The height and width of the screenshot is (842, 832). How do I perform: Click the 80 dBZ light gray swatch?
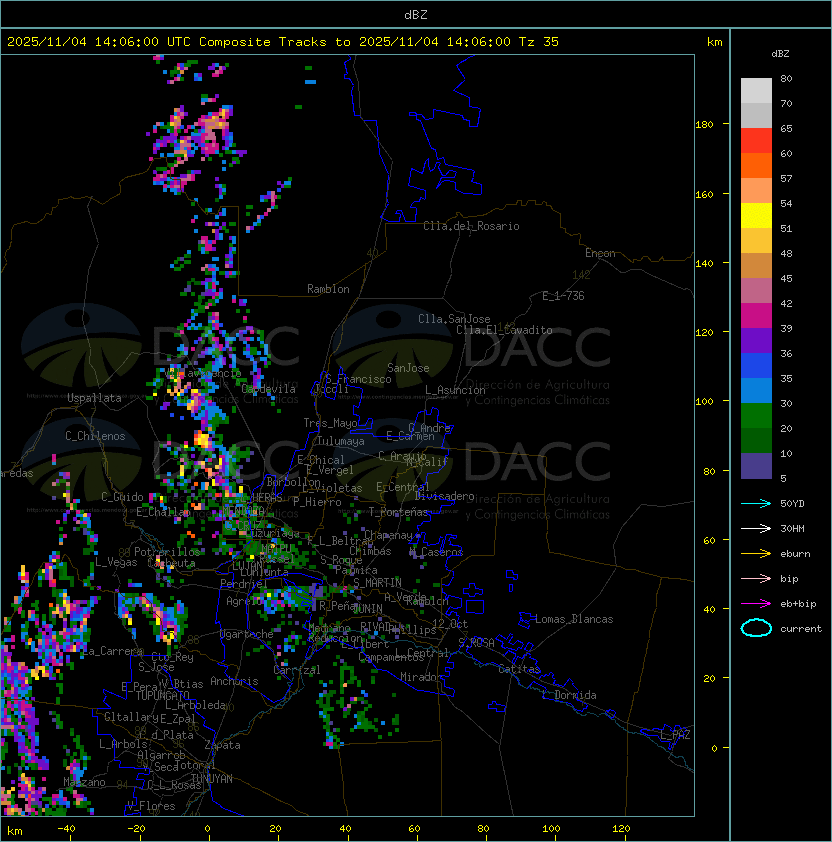pos(756,91)
